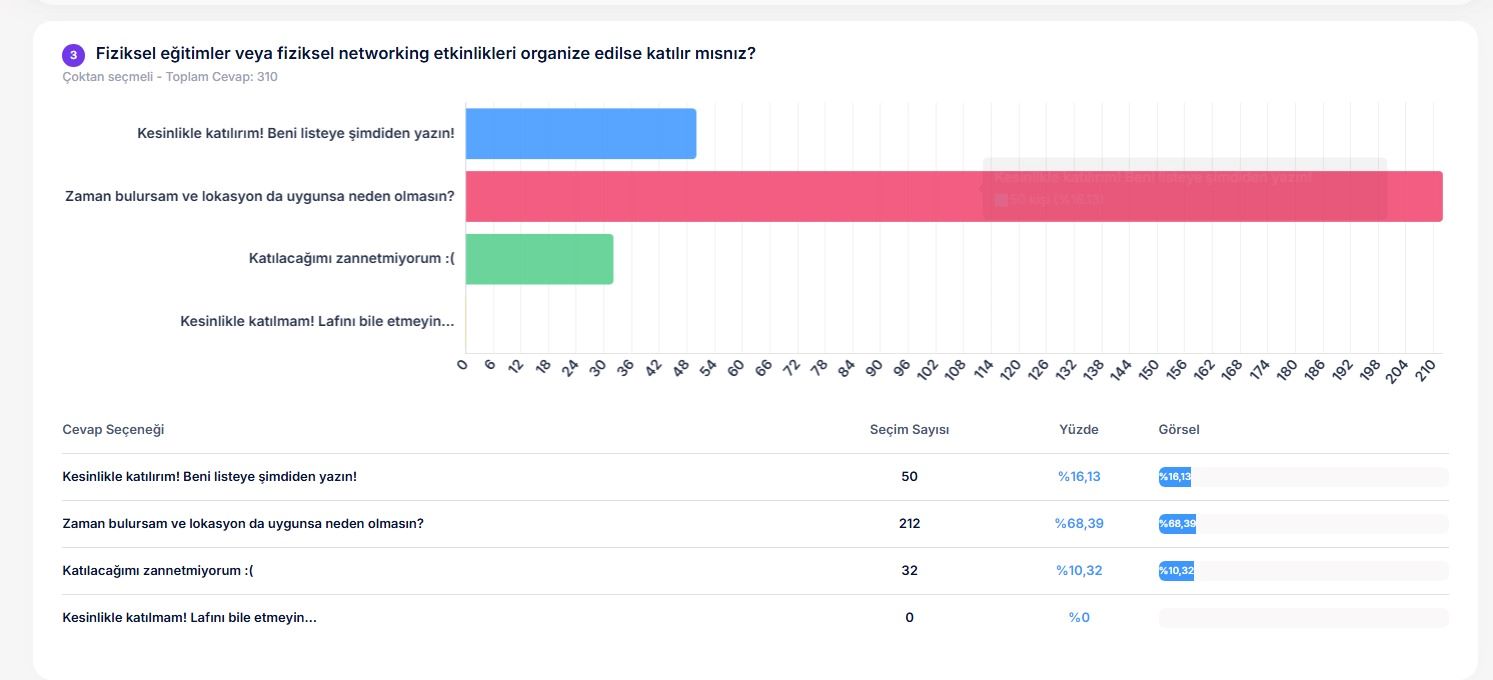The height and width of the screenshot is (680, 1493).
Task: Click the %16,13 percentage text
Action: (1078, 477)
